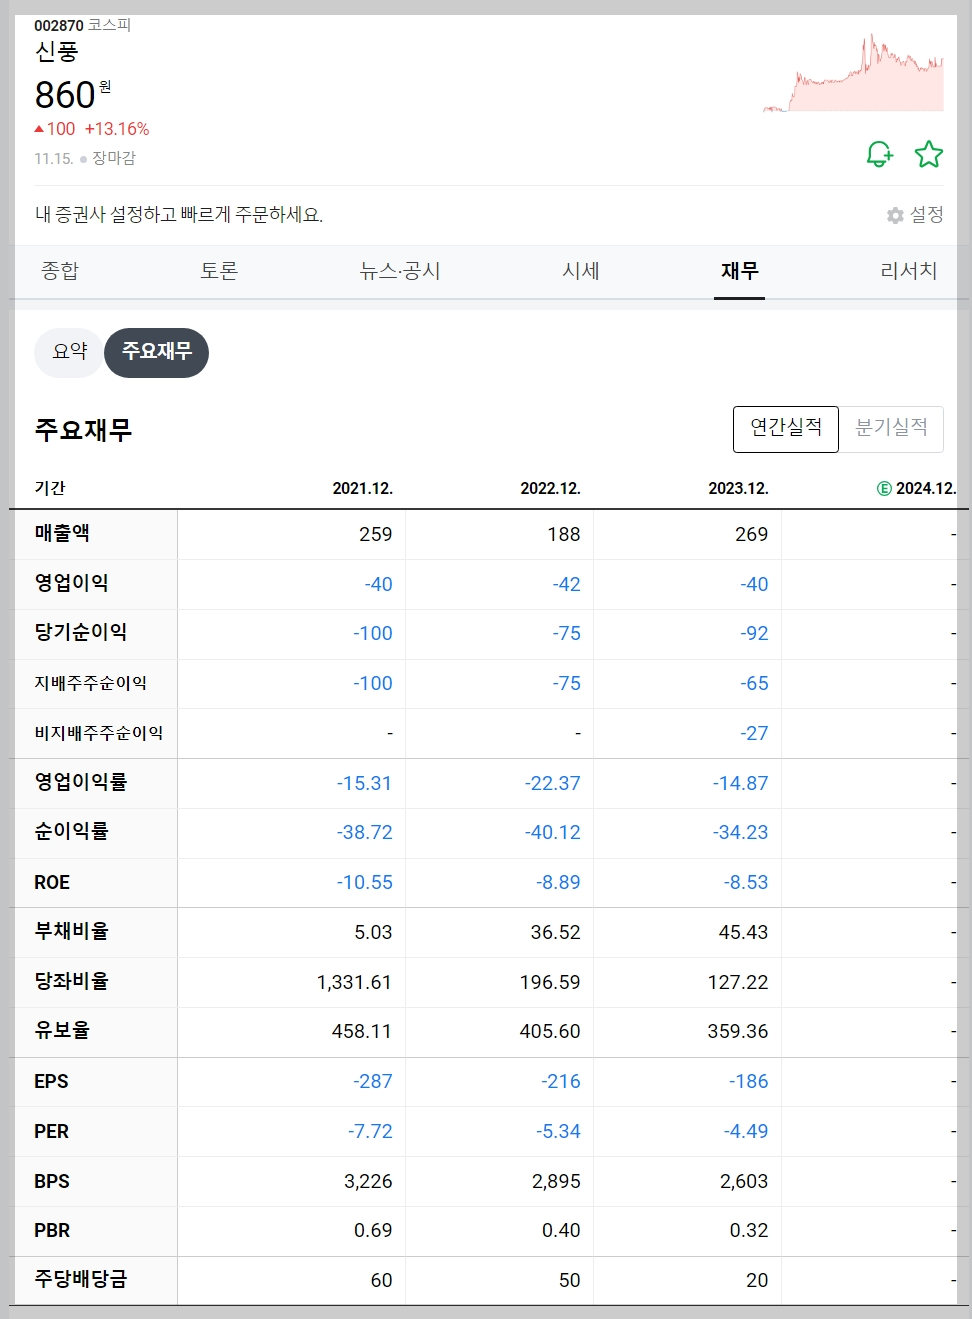Choose 연간실적 annual results toggle

tap(786, 428)
